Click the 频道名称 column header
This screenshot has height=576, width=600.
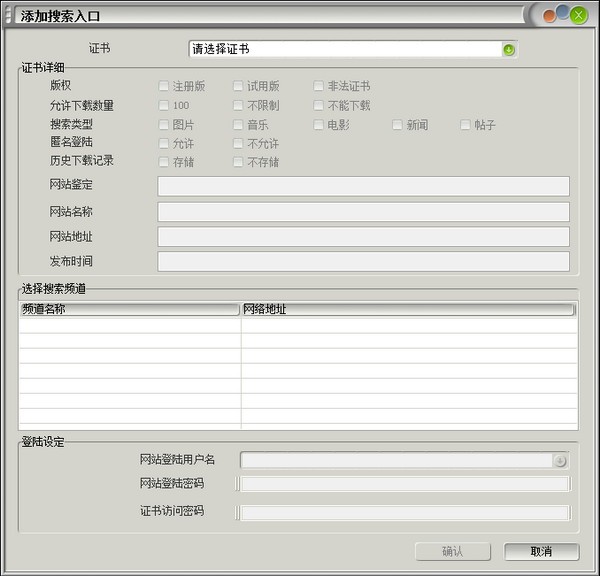[130, 309]
